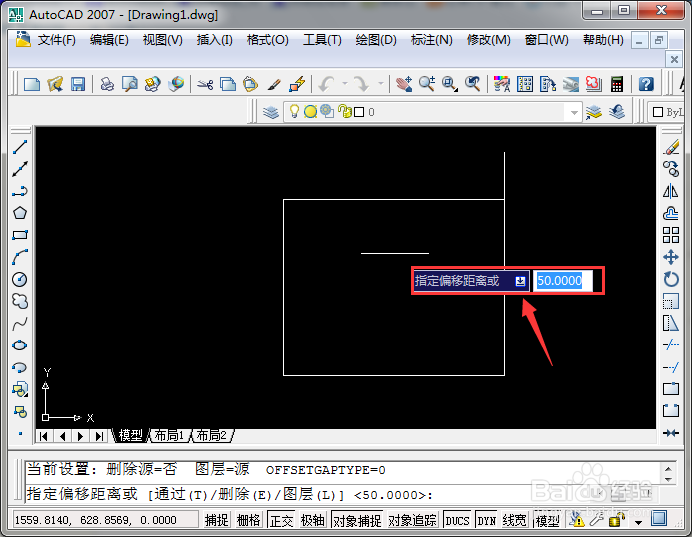Select the Offset tool
Viewport: 692px width, 537px height.
pyautogui.click(x=671, y=213)
